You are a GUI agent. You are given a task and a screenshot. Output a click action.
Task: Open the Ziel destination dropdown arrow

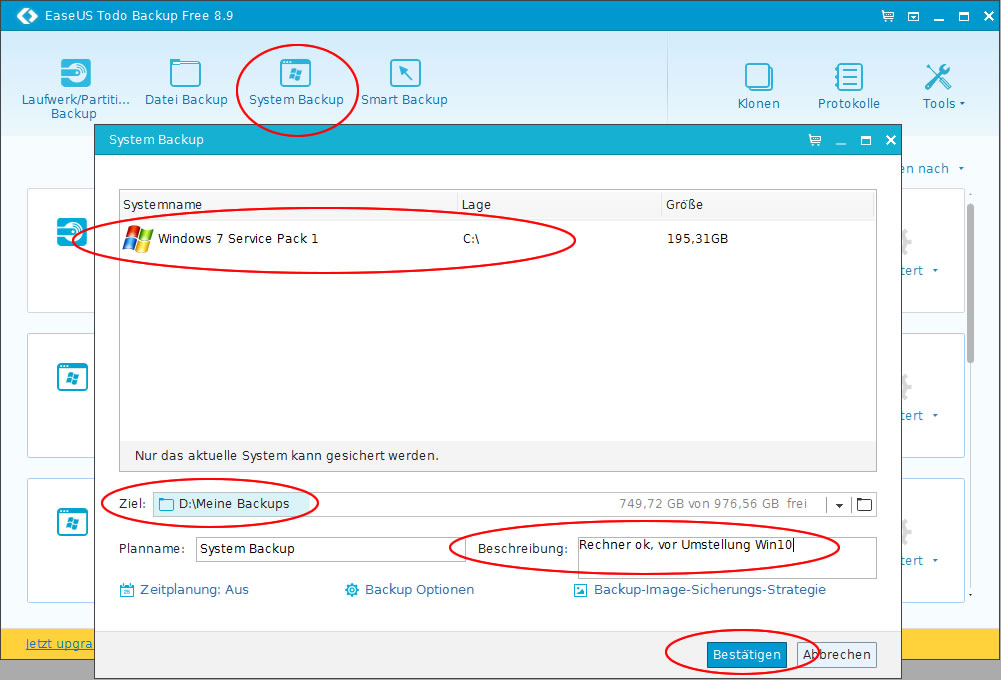839,505
